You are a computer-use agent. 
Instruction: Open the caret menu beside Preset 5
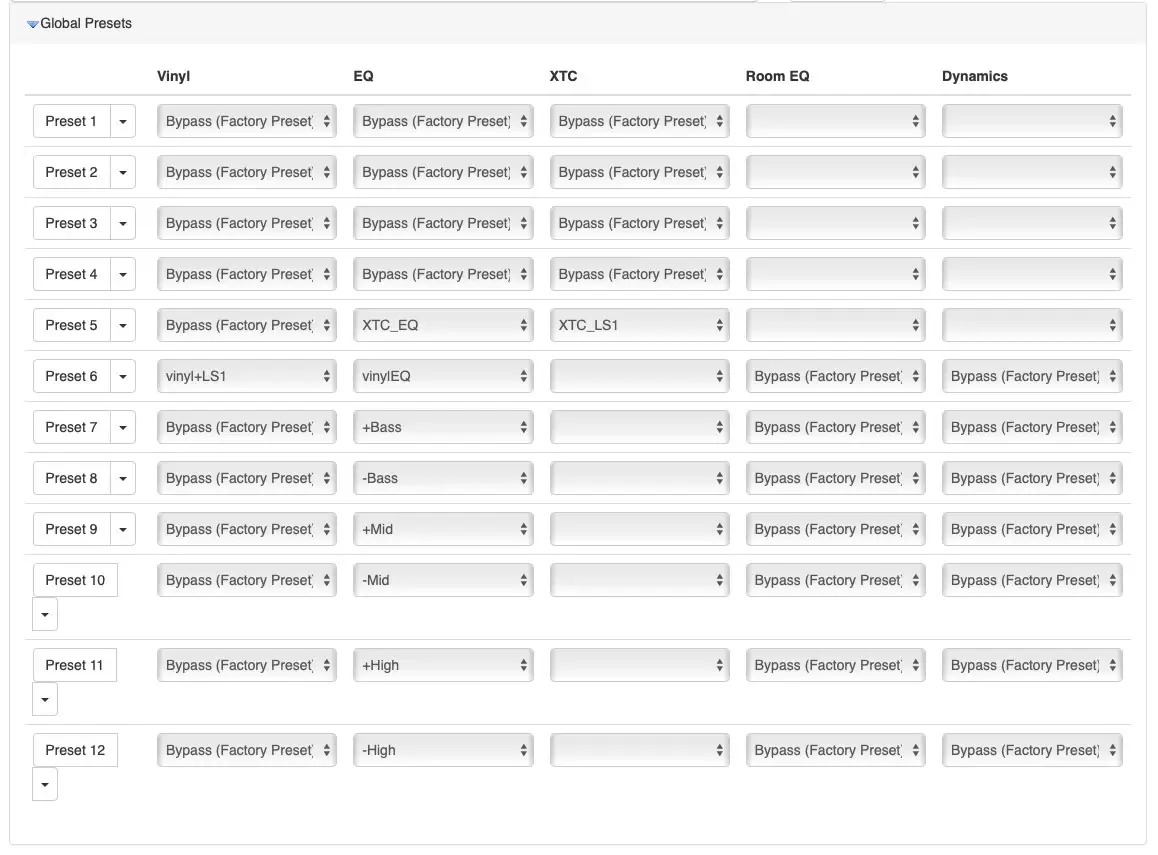tap(122, 325)
